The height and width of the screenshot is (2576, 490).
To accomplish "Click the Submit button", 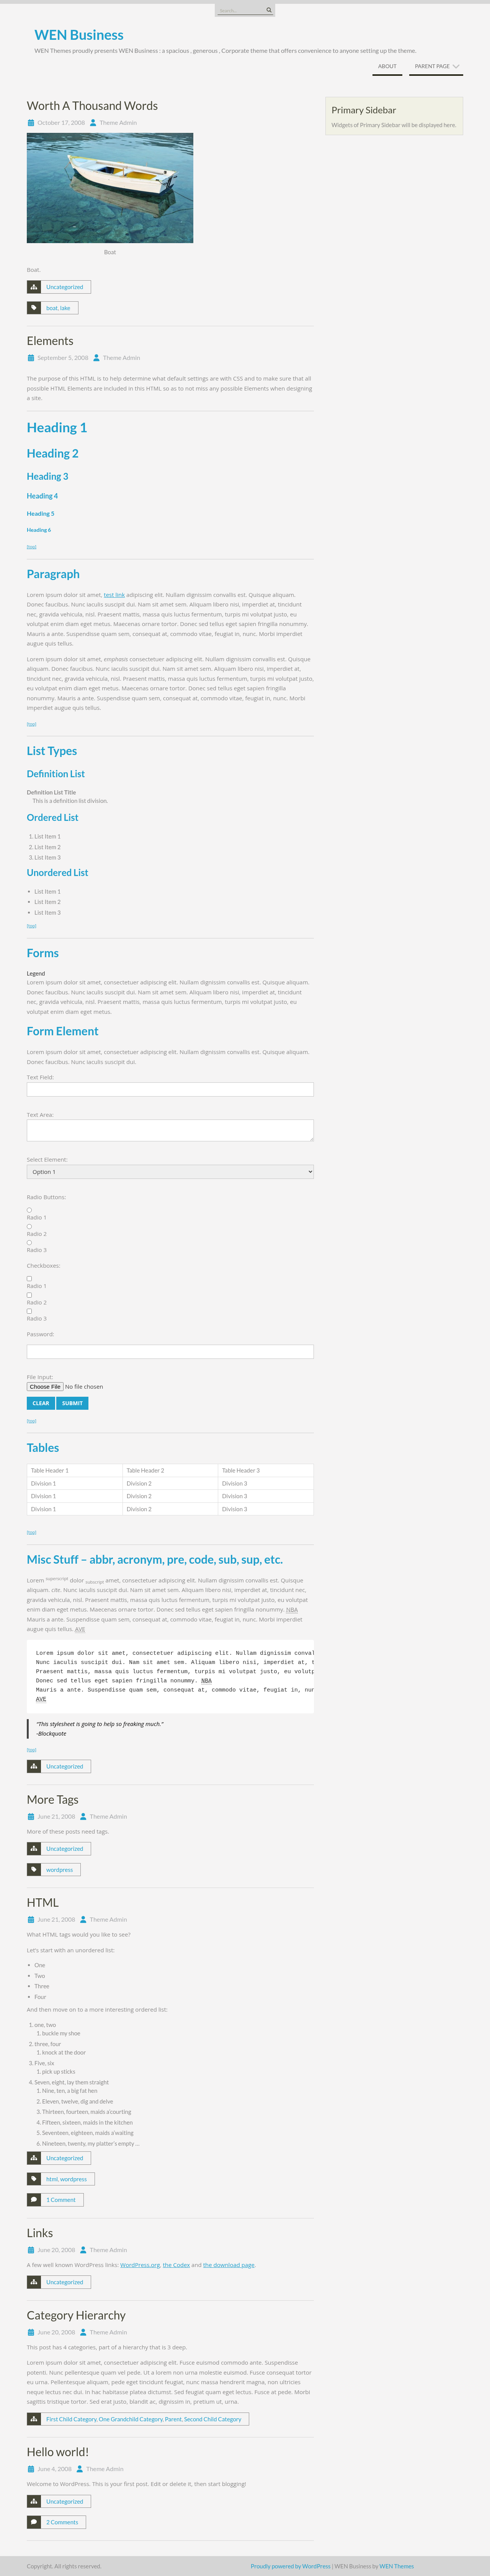I will 72,1403.
